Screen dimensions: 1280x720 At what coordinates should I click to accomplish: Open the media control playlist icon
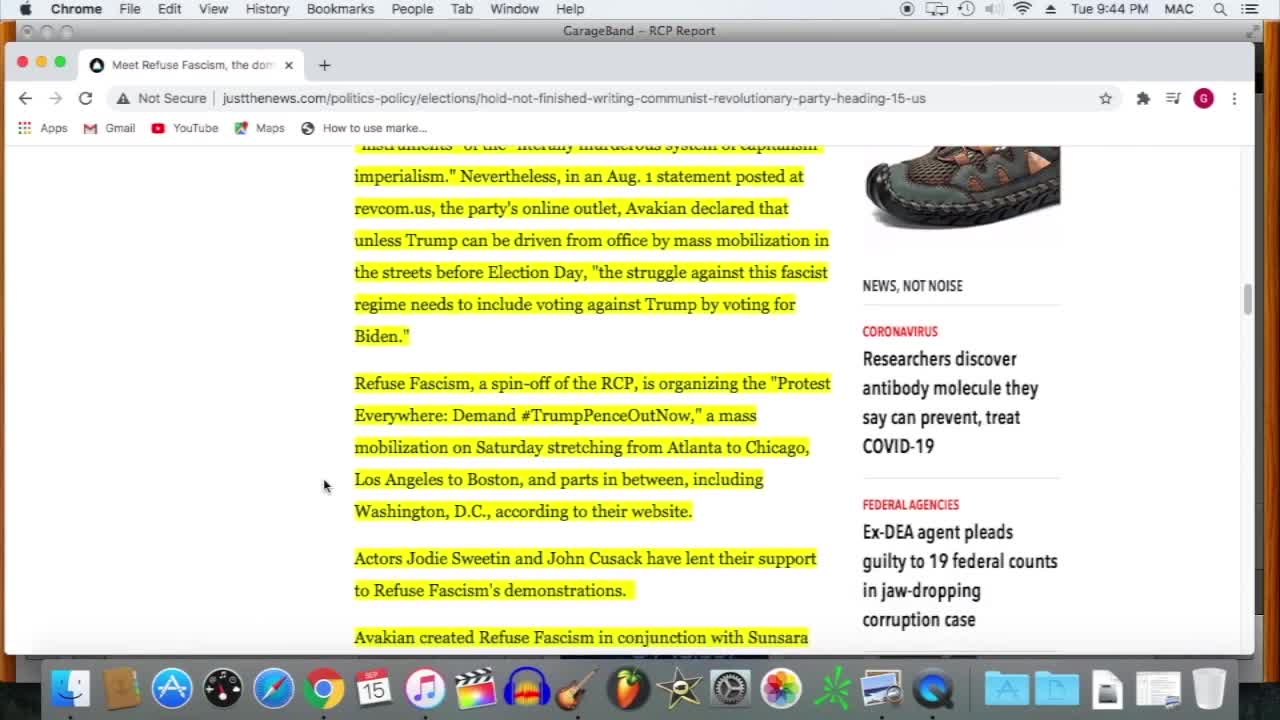(x=1173, y=98)
